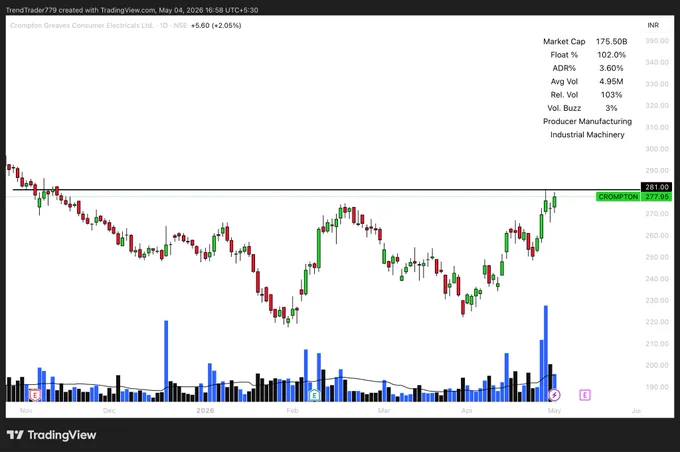The image size is (680, 452).
Task: Click the 2026 label on the time axis
Action: click(x=205, y=410)
